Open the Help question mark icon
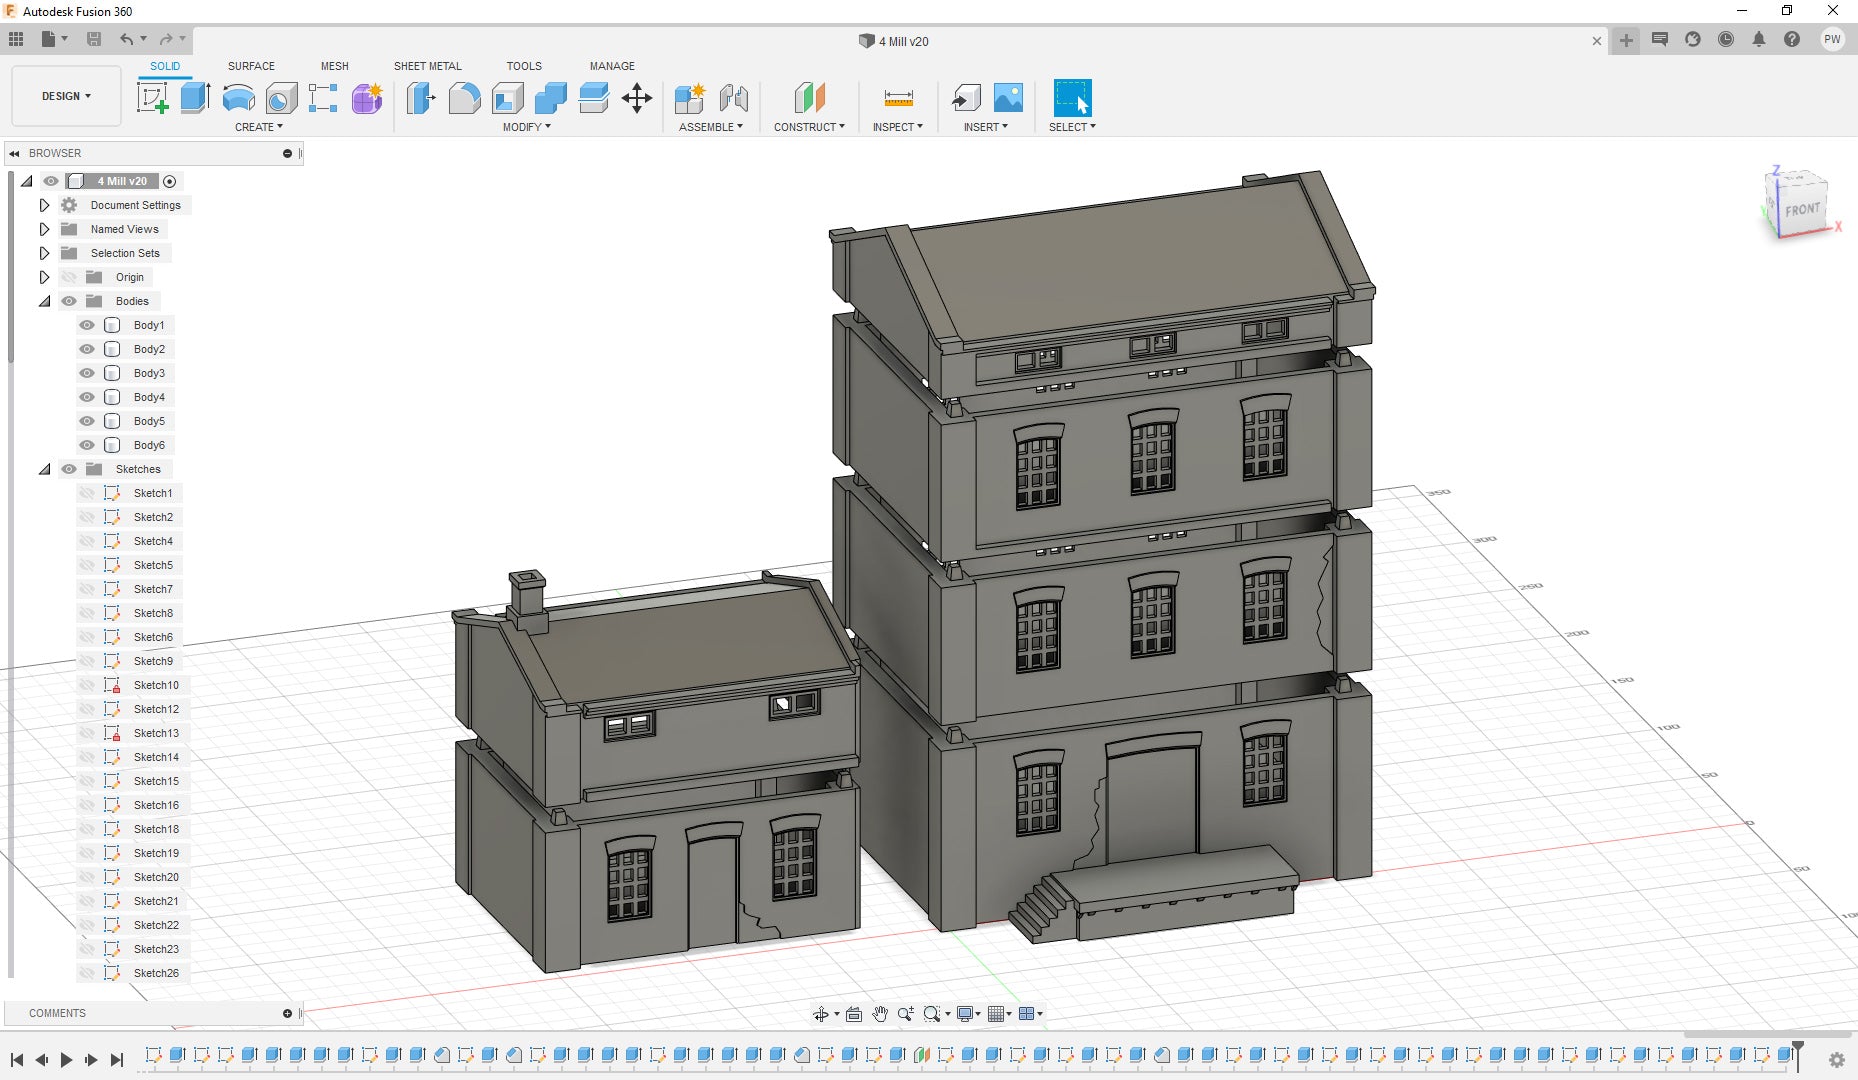 click(1792, 40)
